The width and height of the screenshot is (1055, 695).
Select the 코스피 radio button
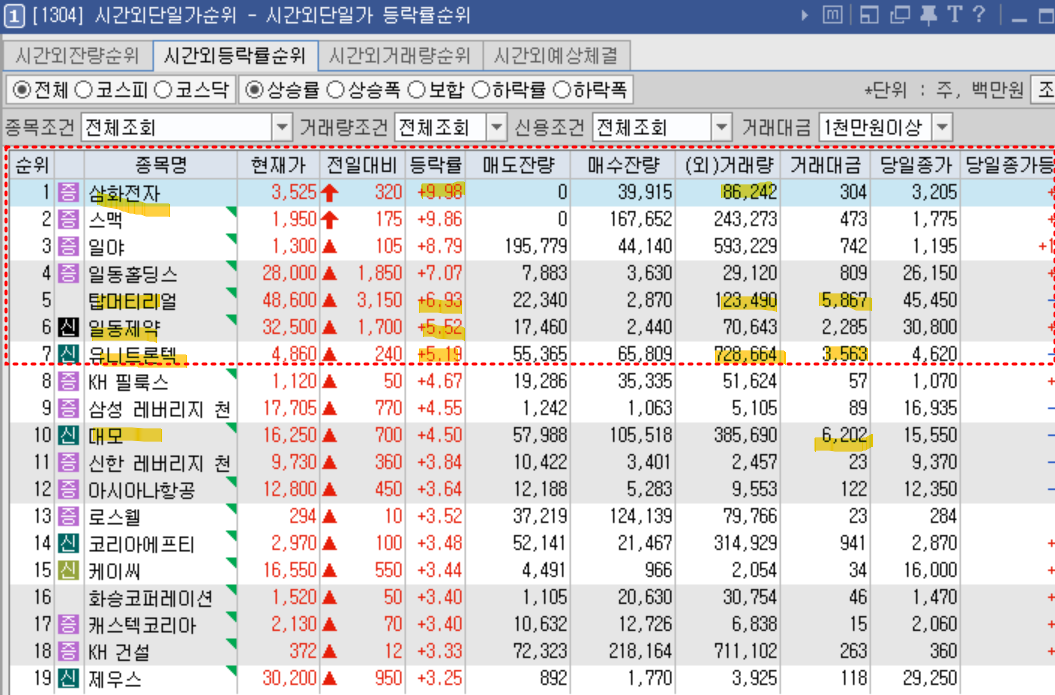coord(83,89)
